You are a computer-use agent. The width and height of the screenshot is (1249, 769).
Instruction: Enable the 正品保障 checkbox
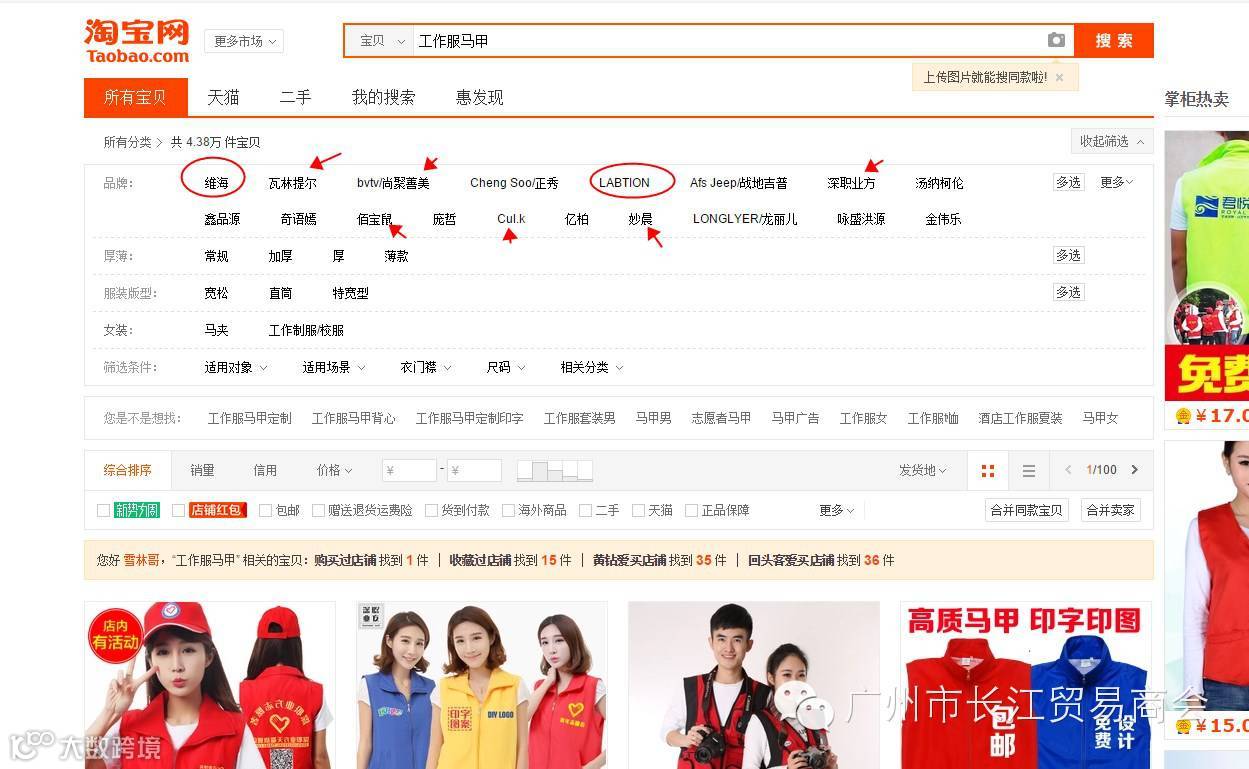point(691,510)
